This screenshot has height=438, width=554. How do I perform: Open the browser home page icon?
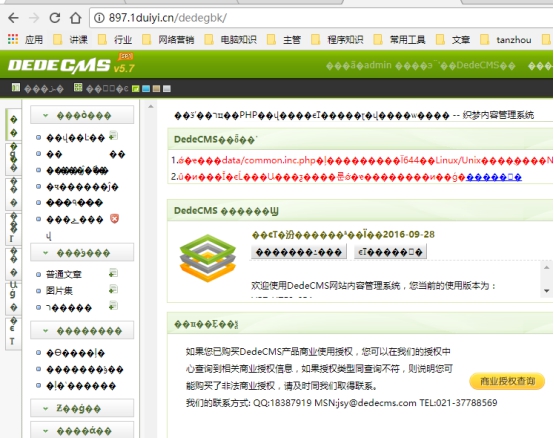coord(75,18)
